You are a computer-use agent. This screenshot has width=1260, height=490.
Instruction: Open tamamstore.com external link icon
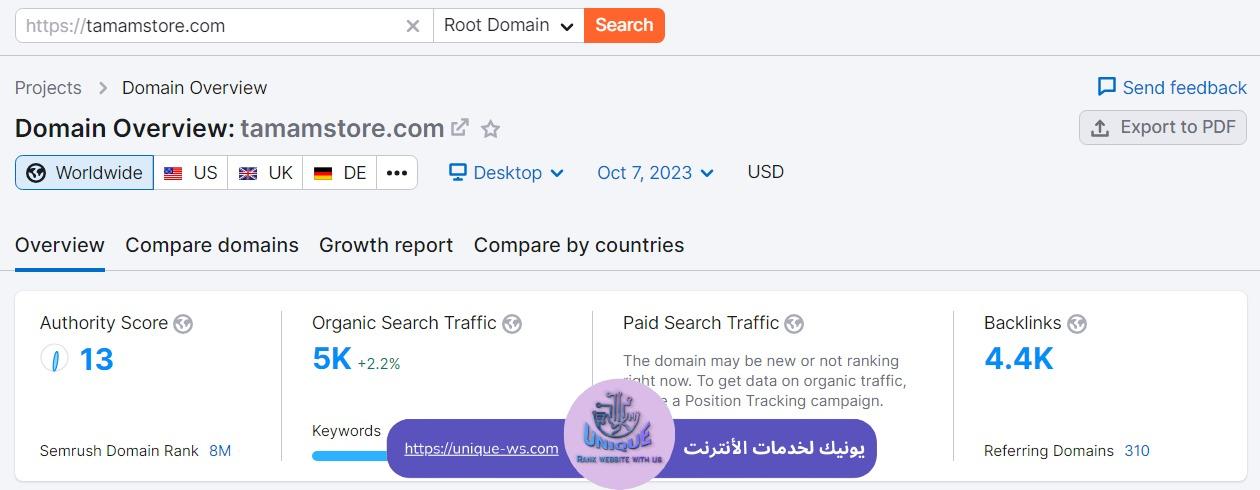460,128
